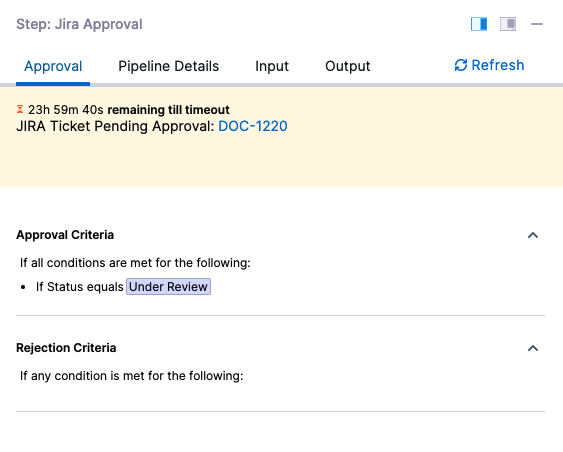The height and width of the screenshot is (452, 563).
Task: Collapse the Rejection Criteria section chevron
Action: (533, 348)
